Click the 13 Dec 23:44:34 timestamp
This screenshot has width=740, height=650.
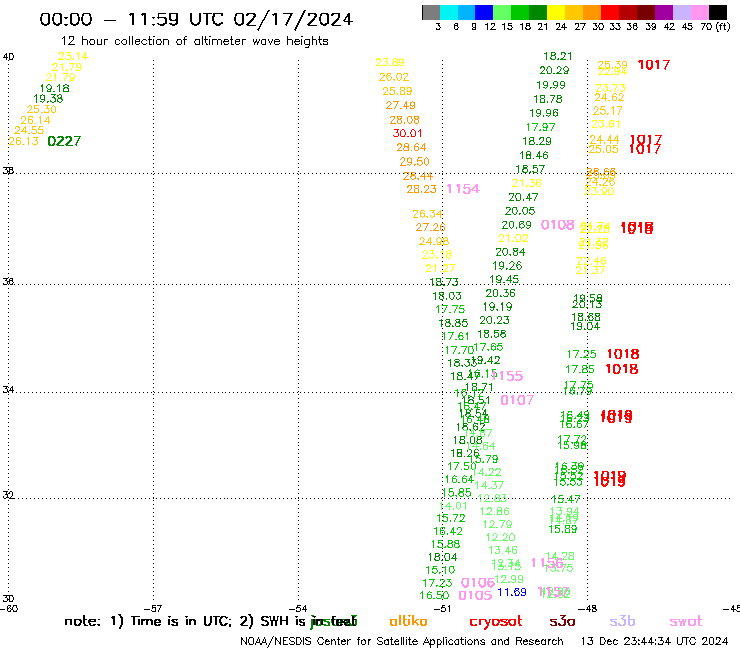[654, 641]
